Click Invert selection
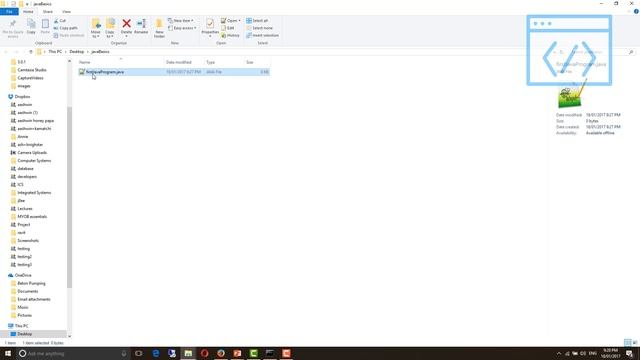 (x=262, y=35)
